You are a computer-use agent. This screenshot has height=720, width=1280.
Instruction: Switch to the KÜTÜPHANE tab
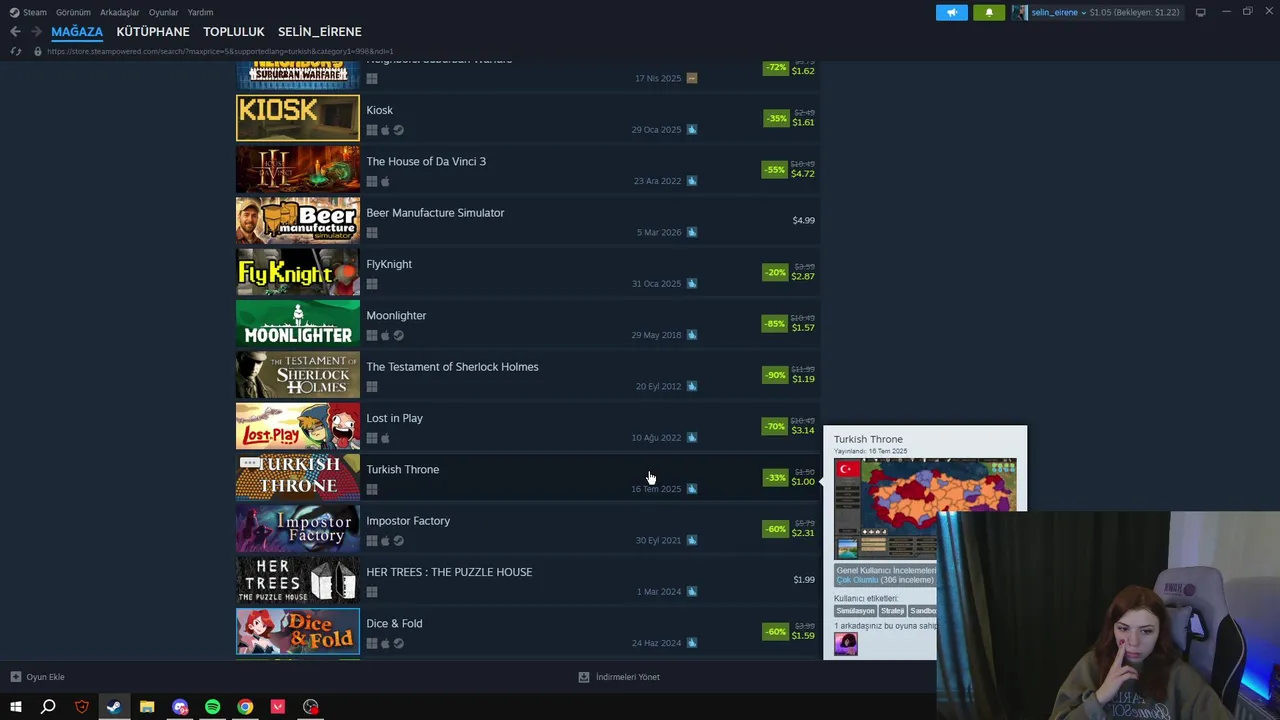point(153,32)
